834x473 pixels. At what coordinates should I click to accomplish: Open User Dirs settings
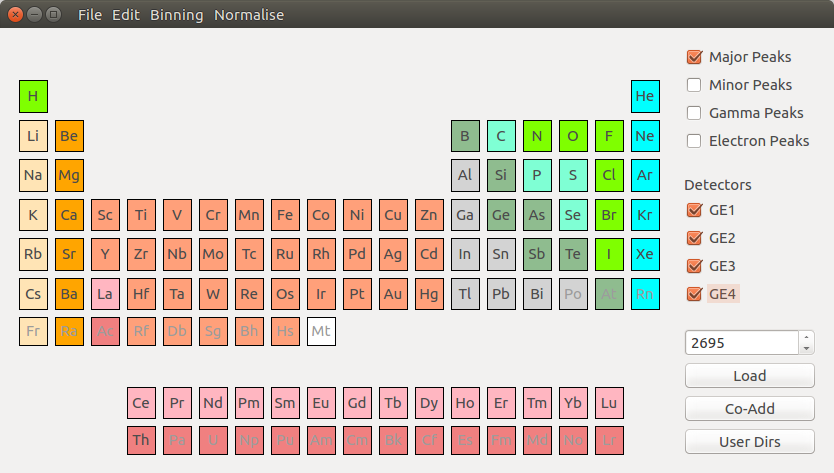point(749,441)
